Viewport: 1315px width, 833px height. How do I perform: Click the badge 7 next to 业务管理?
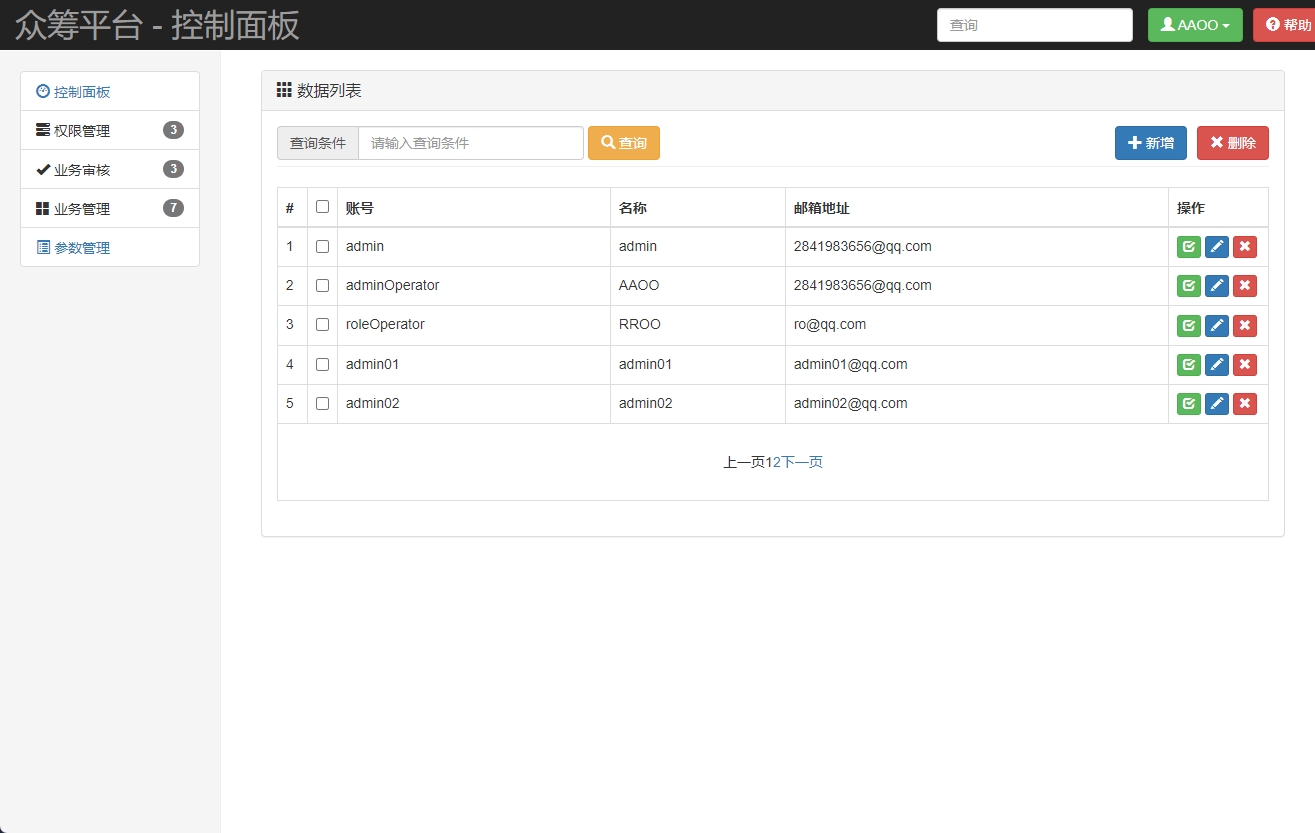pos(173,208)
